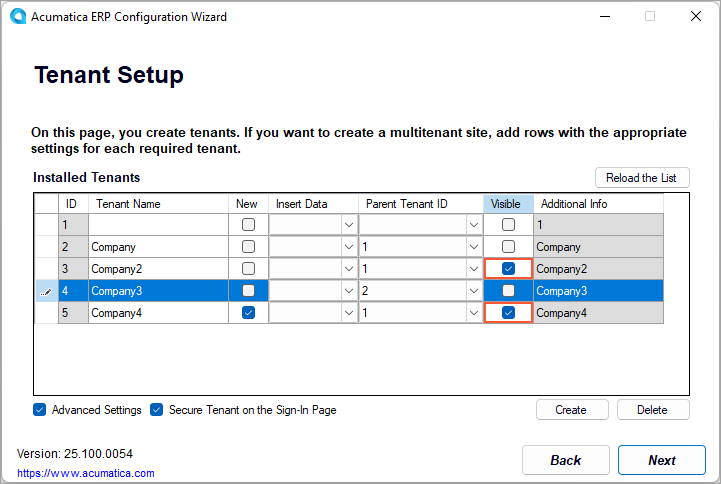The image size is (721, 484).
Task: Select the Tenant Name cell Company2
Action: coord(158,269)
